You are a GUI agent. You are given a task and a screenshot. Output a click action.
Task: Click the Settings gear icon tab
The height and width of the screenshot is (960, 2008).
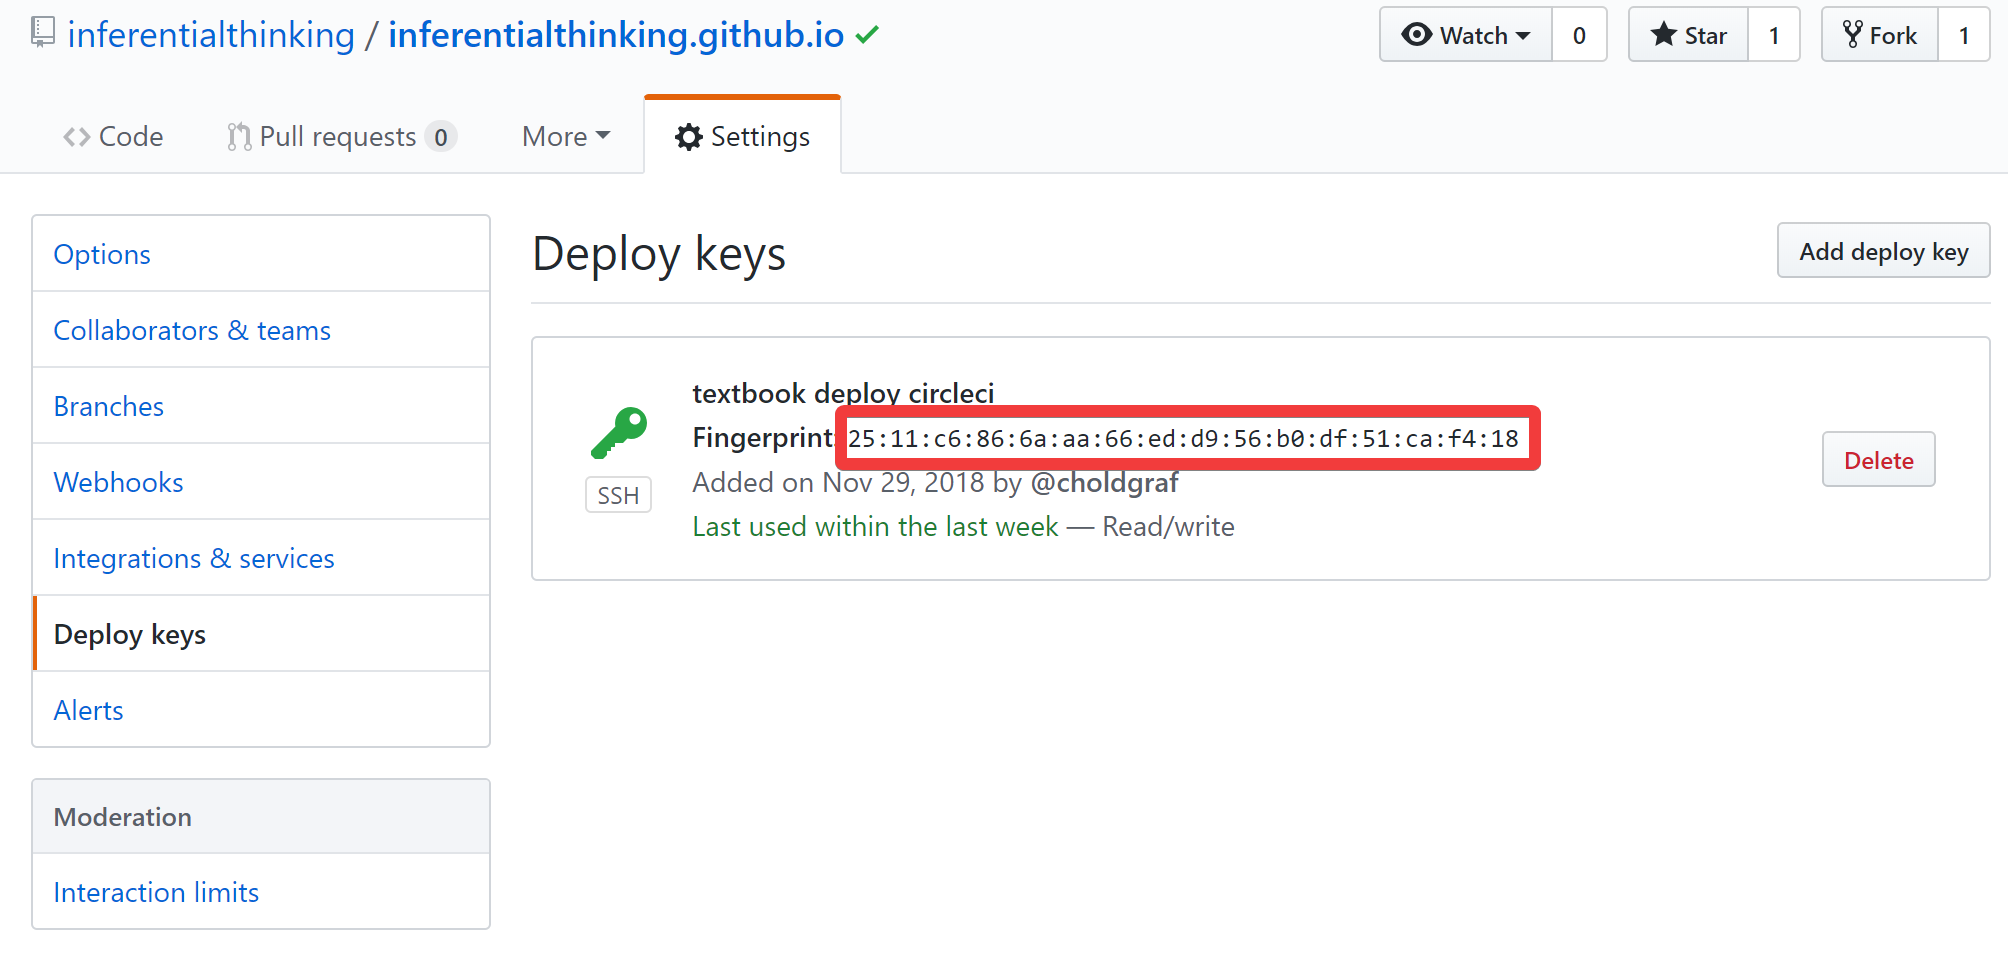[688, 137]
